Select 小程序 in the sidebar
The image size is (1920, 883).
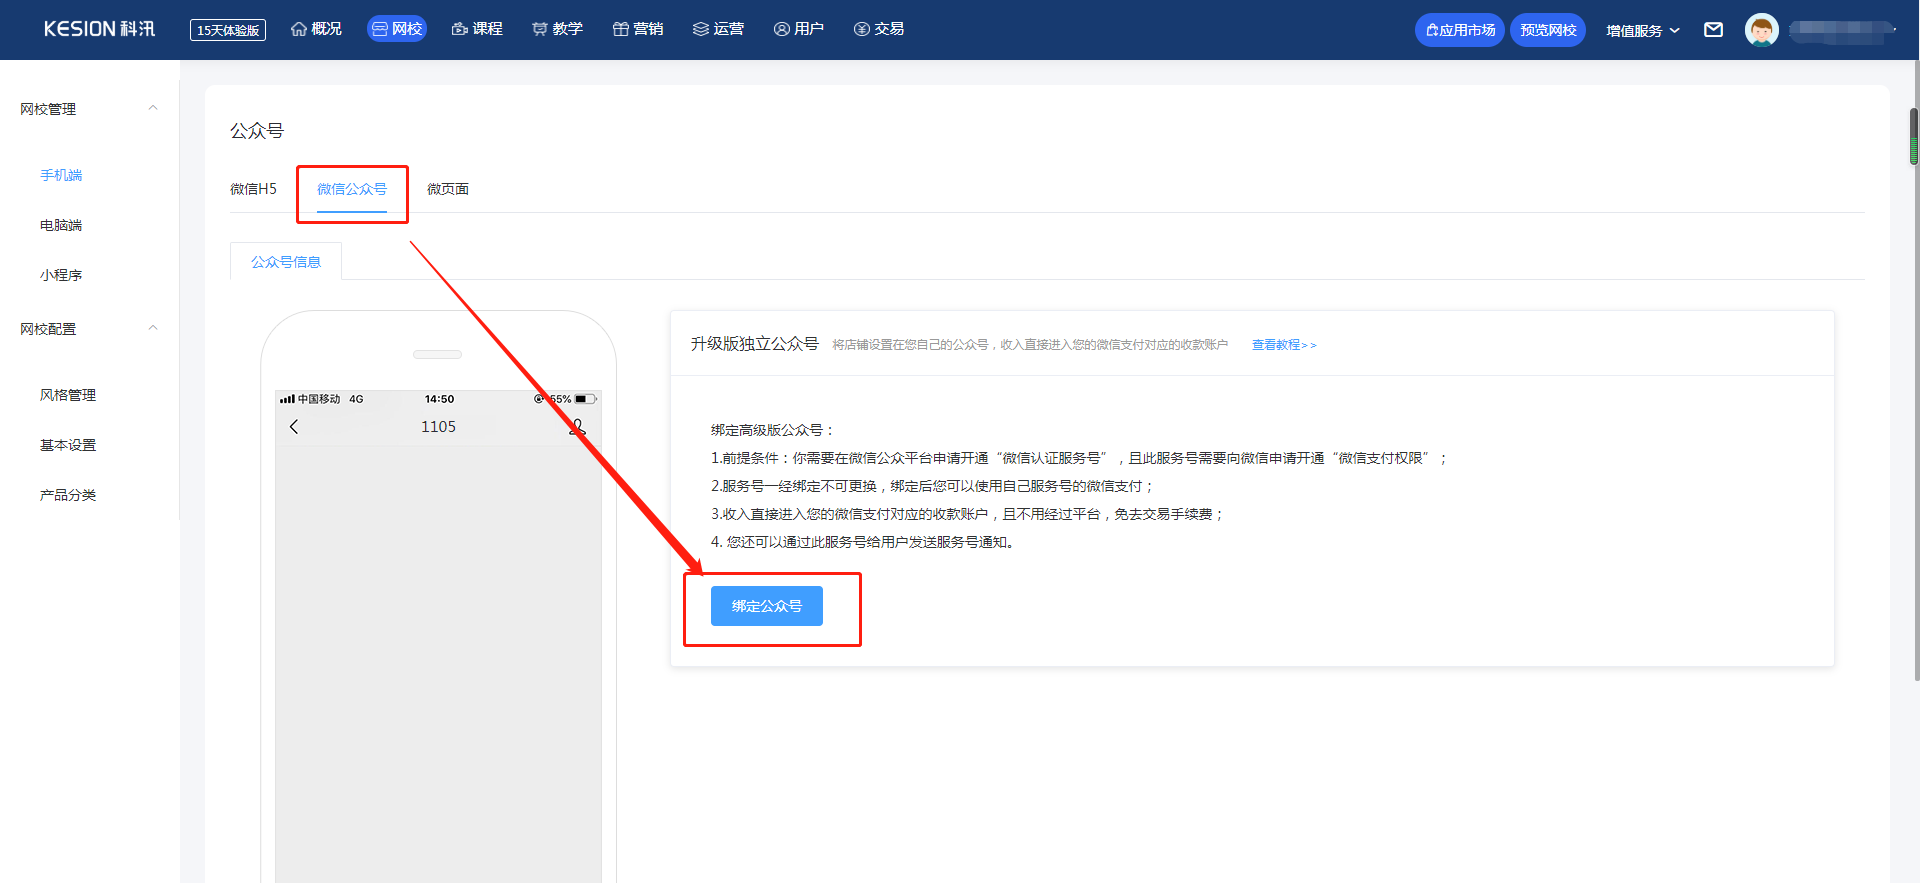[61, 275]
